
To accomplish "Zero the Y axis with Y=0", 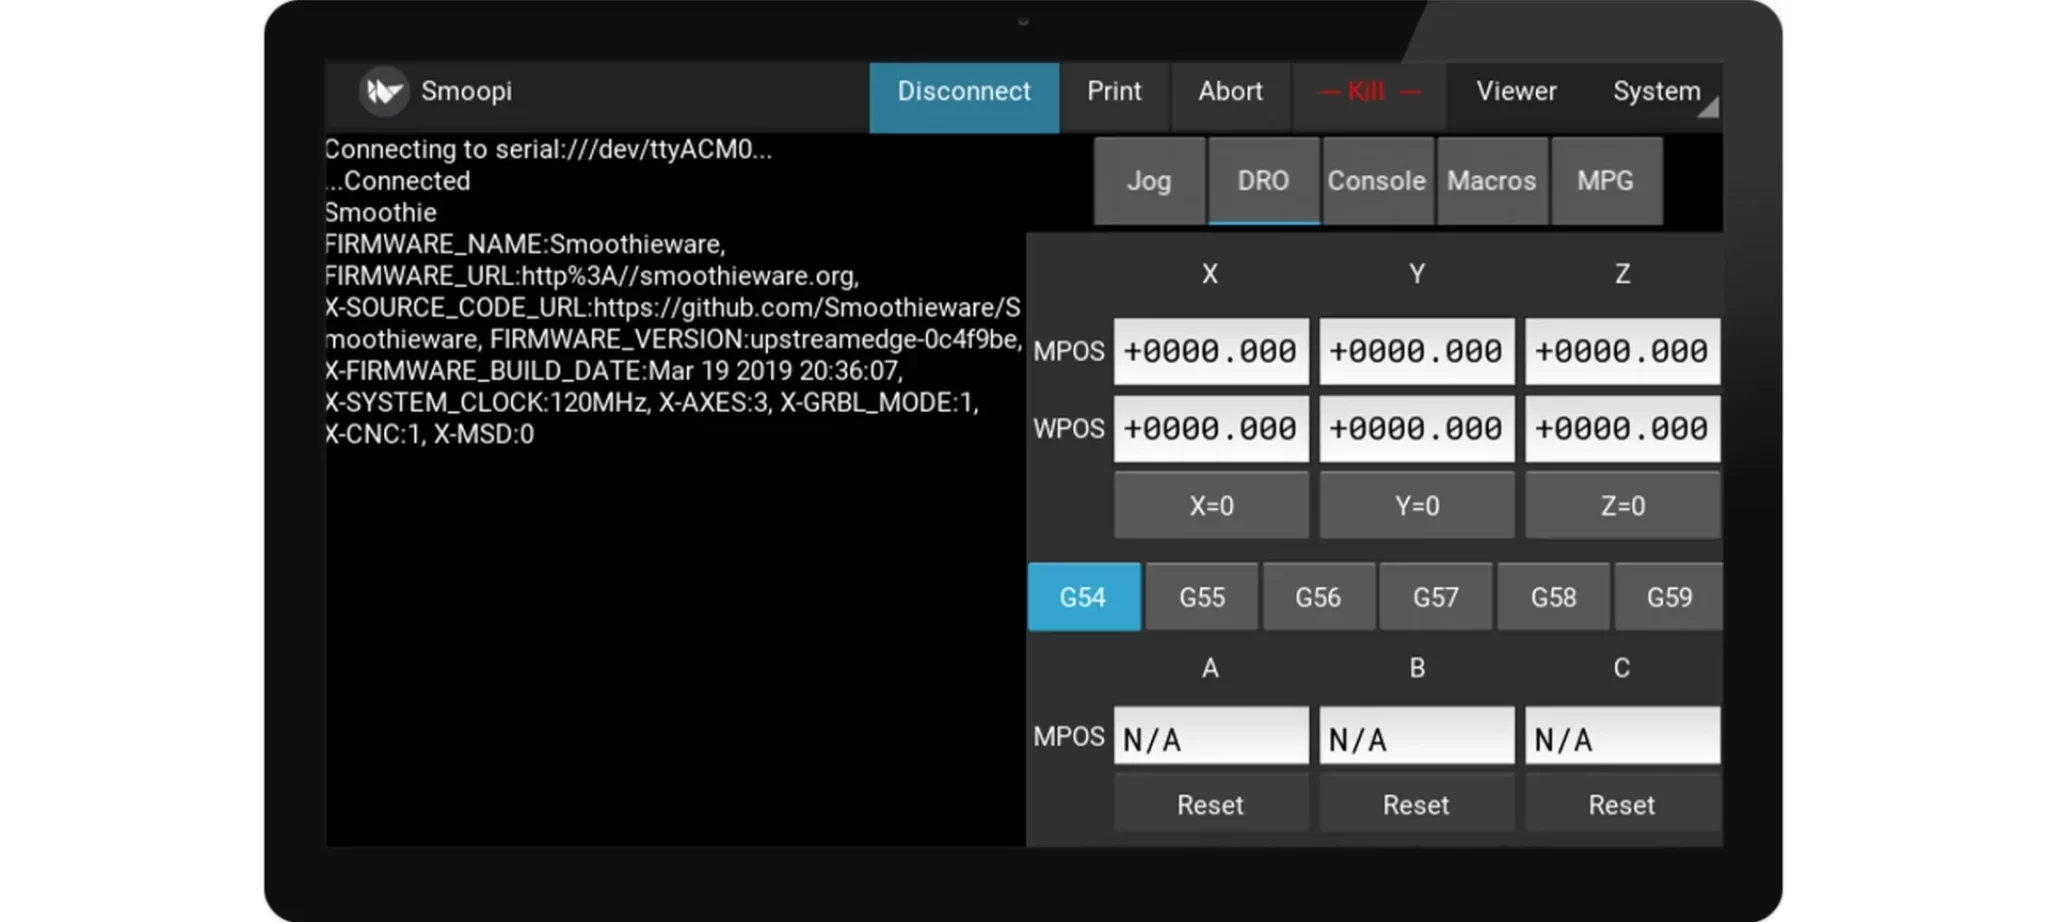I will [x=1417, y=506].
